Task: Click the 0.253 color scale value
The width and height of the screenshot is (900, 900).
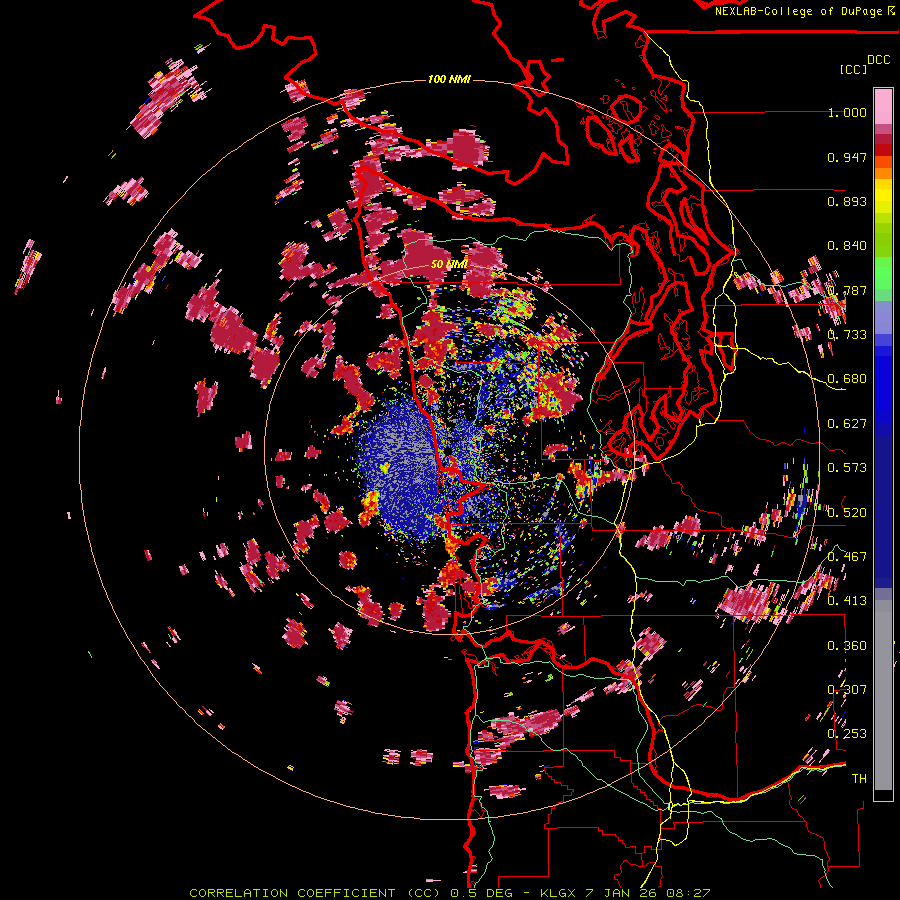Action: 847,734
